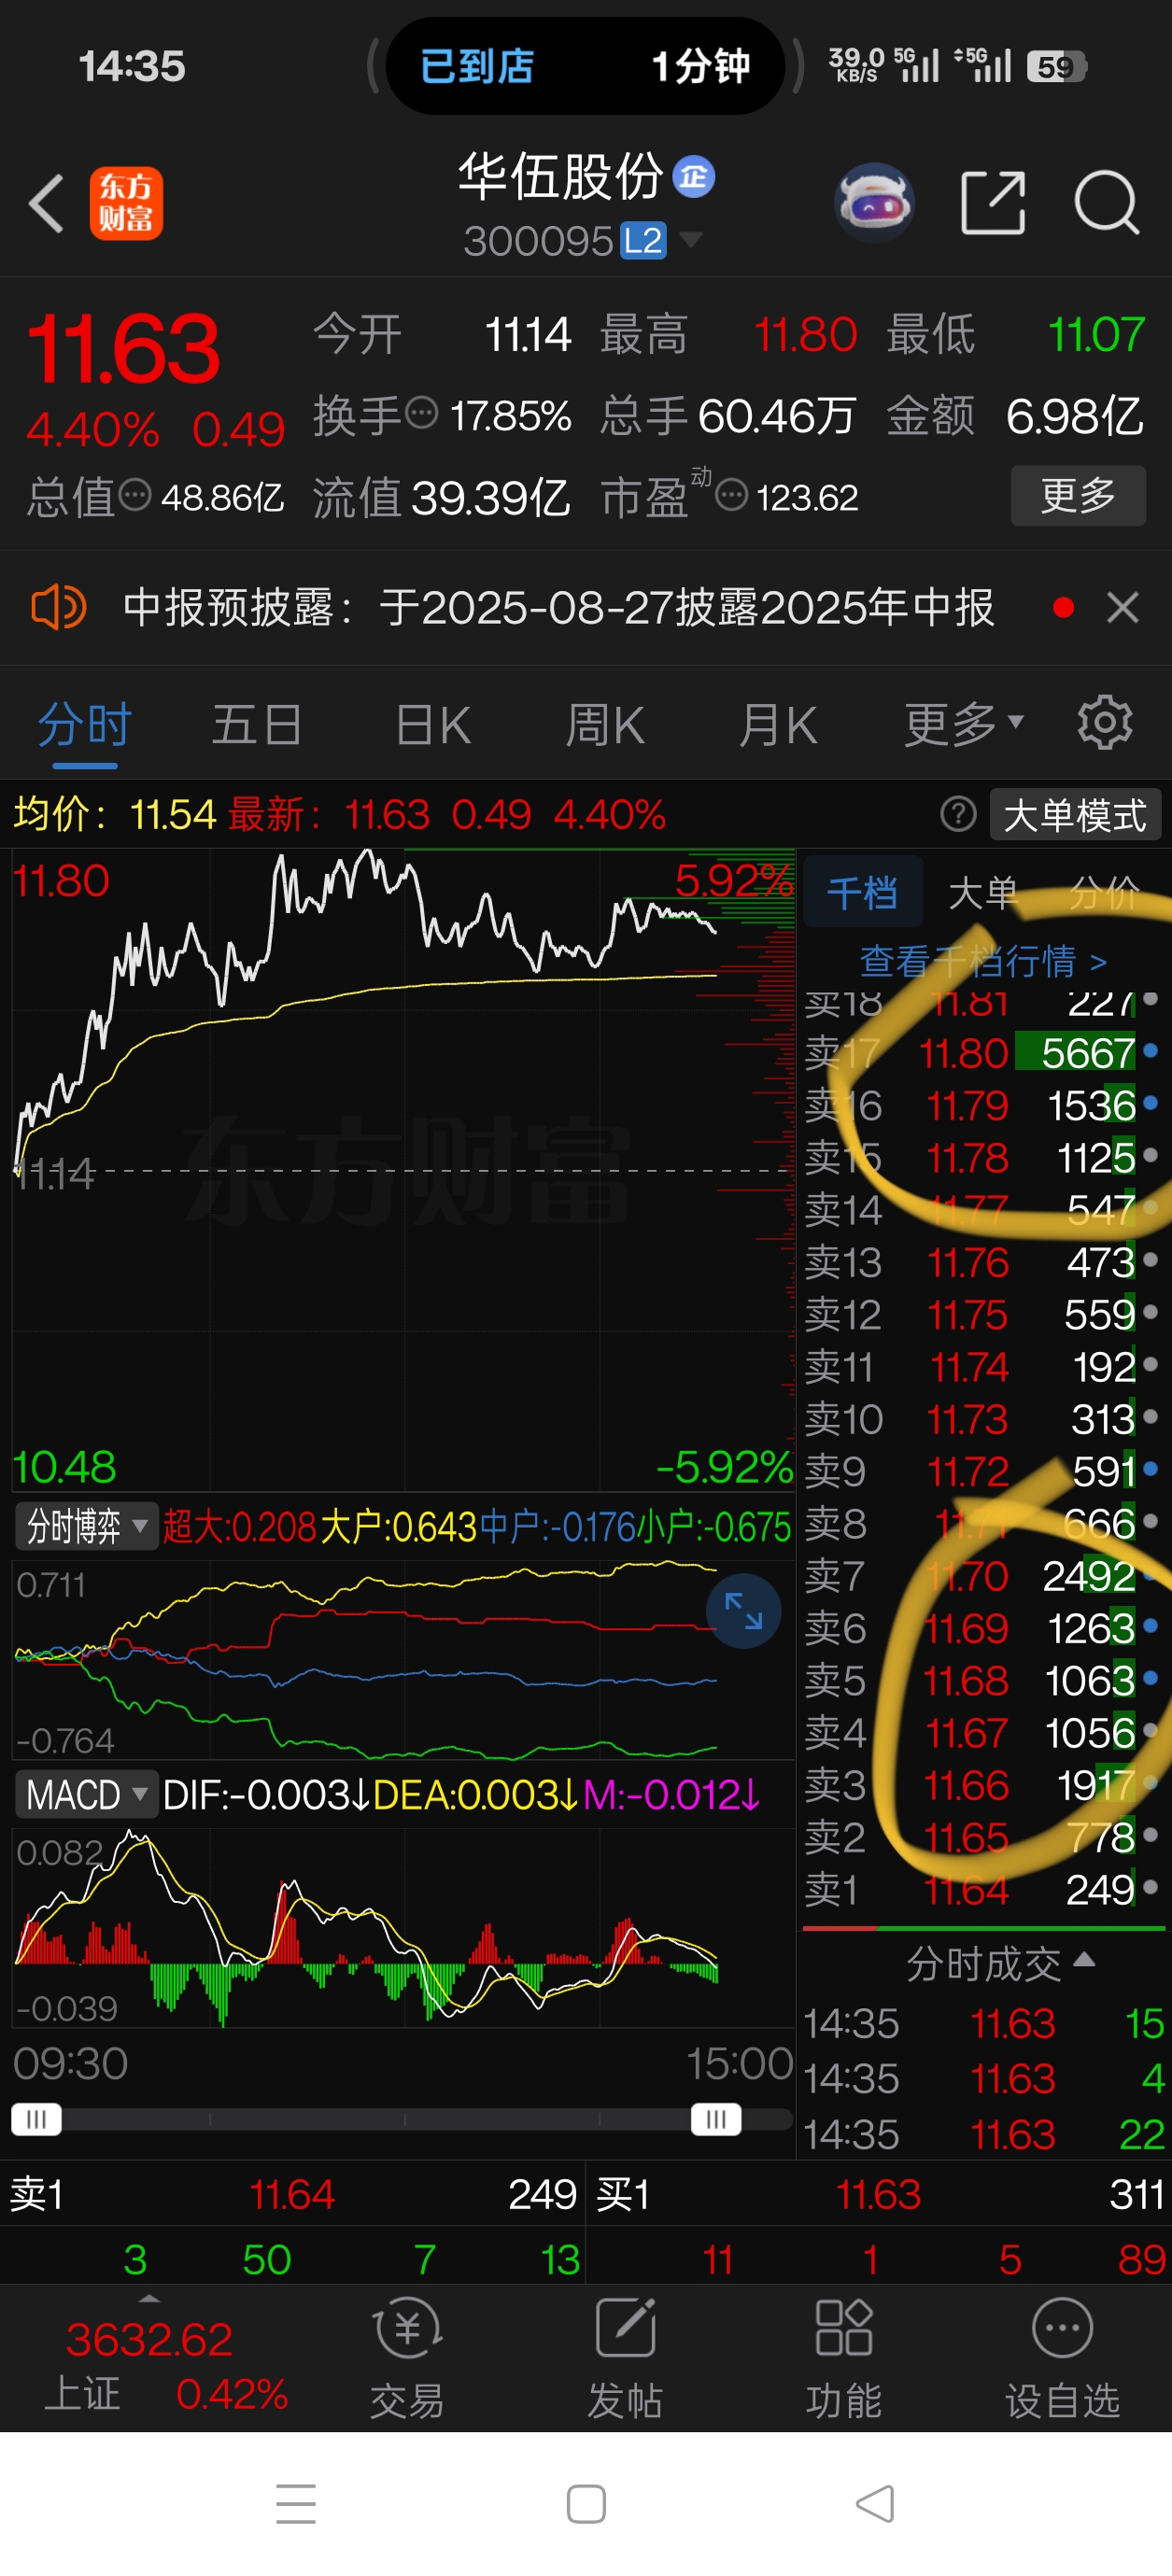Toggle 大单模式 large order mode

click(1075, 815)
